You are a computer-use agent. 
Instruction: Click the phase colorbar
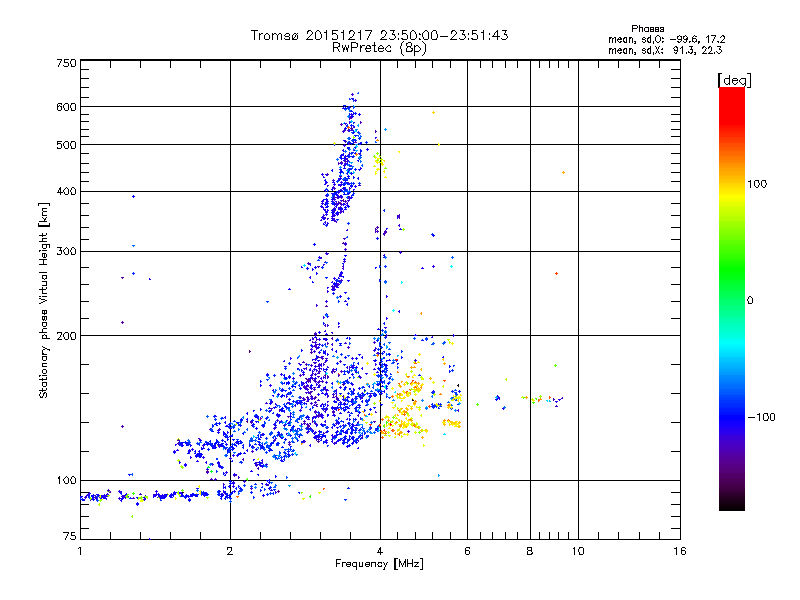click(x=732, y=299)
